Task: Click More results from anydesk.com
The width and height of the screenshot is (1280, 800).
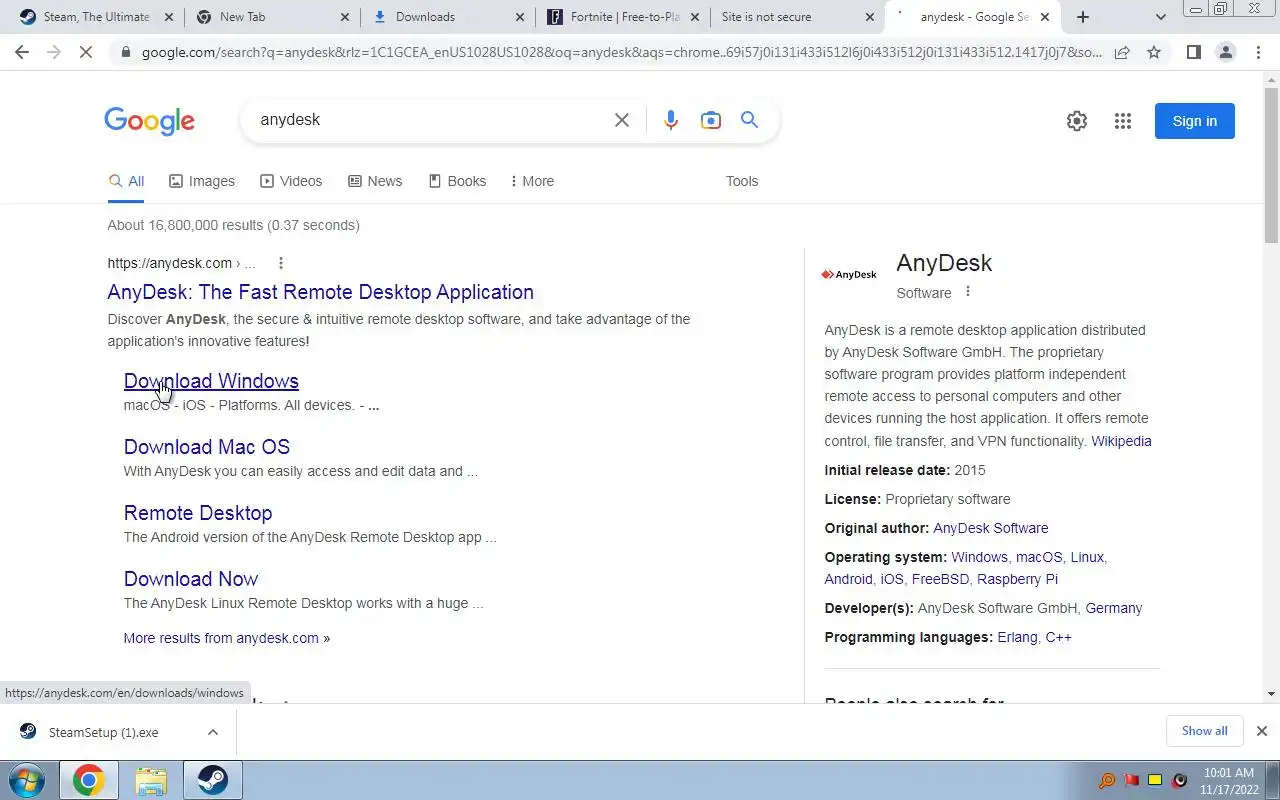Action: pyautogui.click(x=226, y=638)
